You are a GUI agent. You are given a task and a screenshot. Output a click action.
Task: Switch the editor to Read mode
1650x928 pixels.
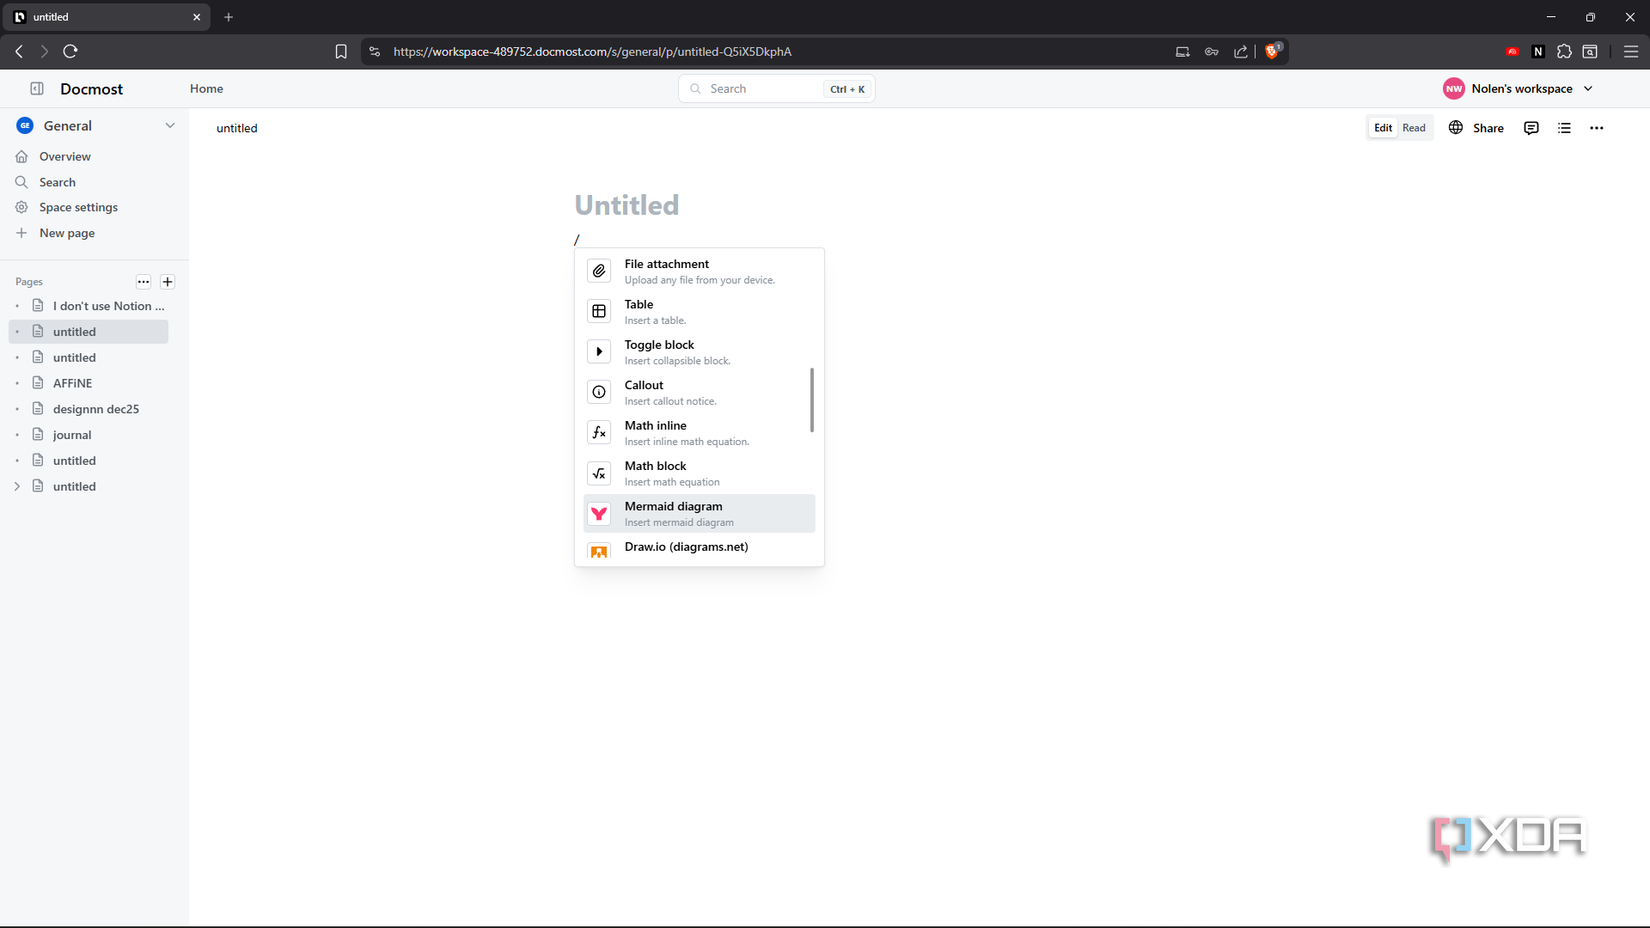point(1413,127)
